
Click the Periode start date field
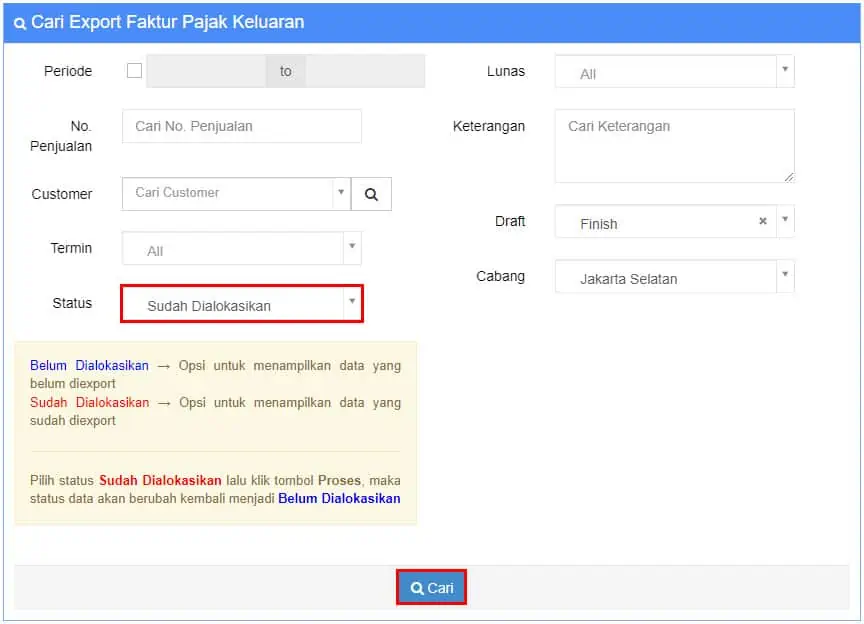point(206,71)
